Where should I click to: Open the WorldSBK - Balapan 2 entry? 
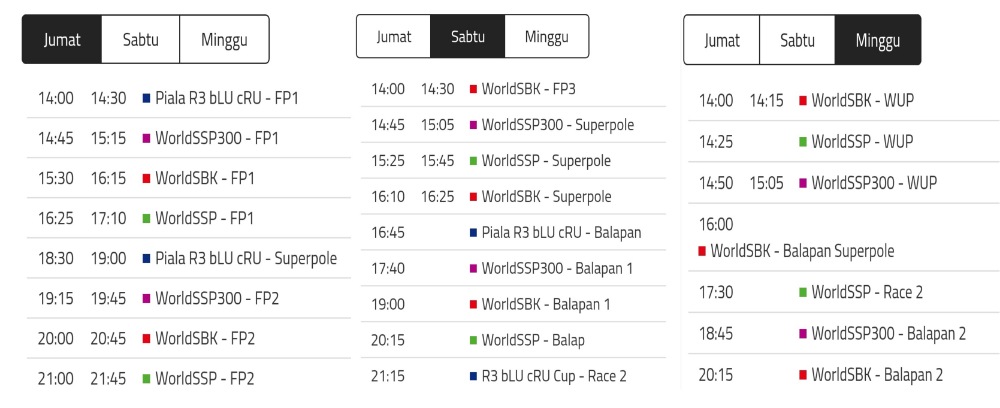pyautogui.click(x=877, y=375)
